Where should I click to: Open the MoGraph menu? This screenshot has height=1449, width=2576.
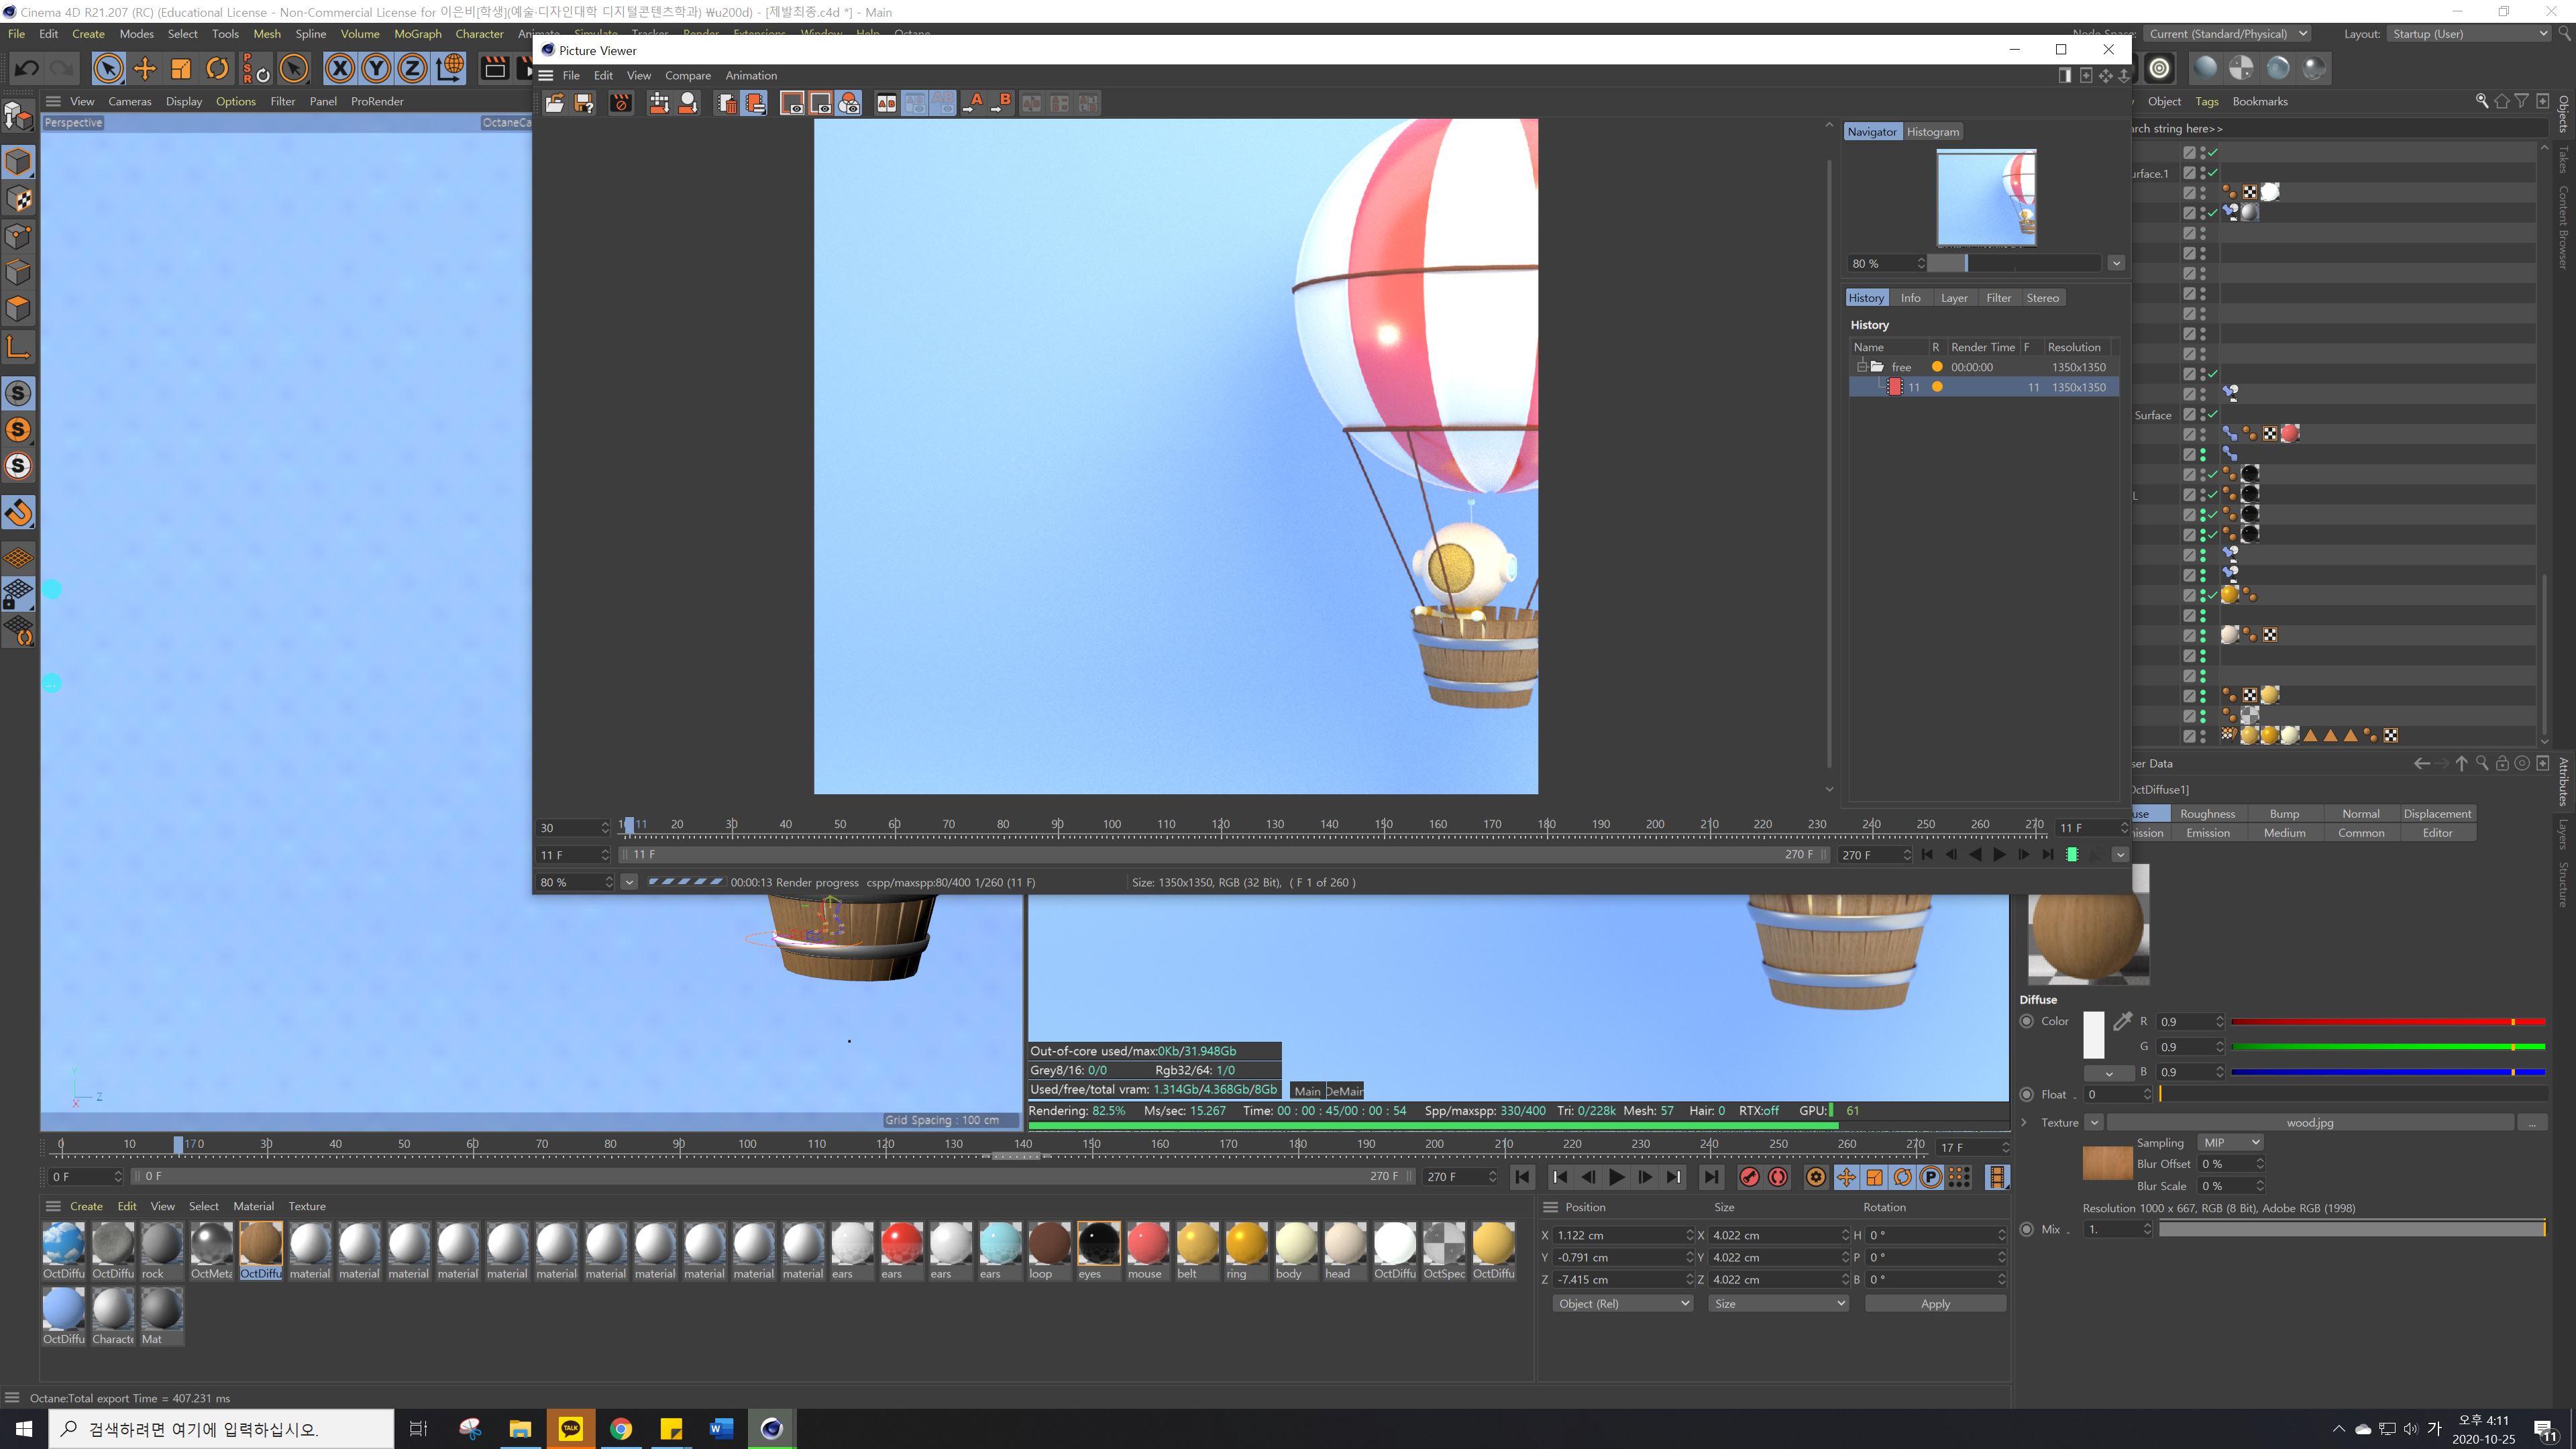pyautogui.click(x=417, y=34)
